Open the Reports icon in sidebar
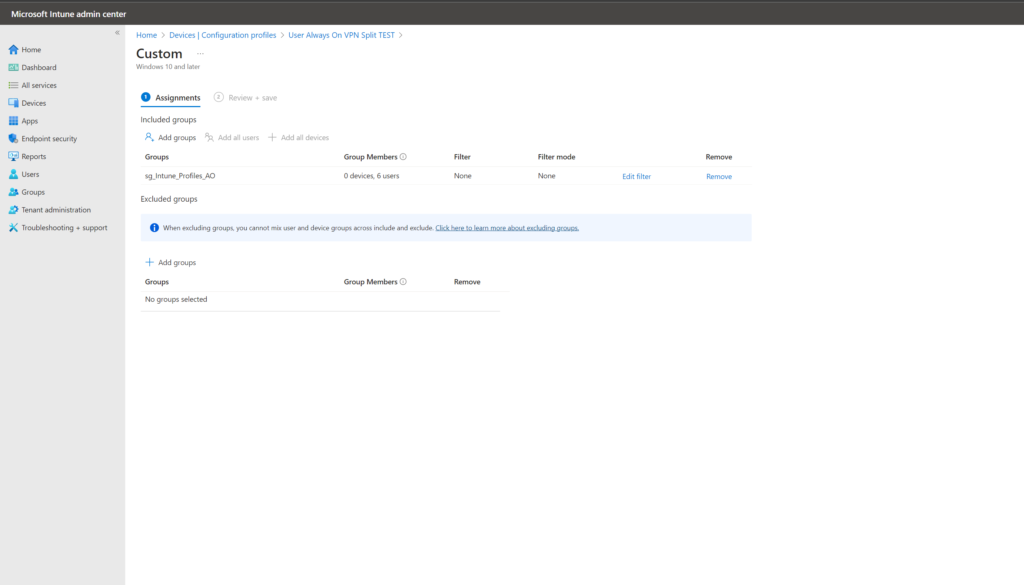Image resolution: width=1024 pixels, height=585 pixels. [x=13, y=157]
